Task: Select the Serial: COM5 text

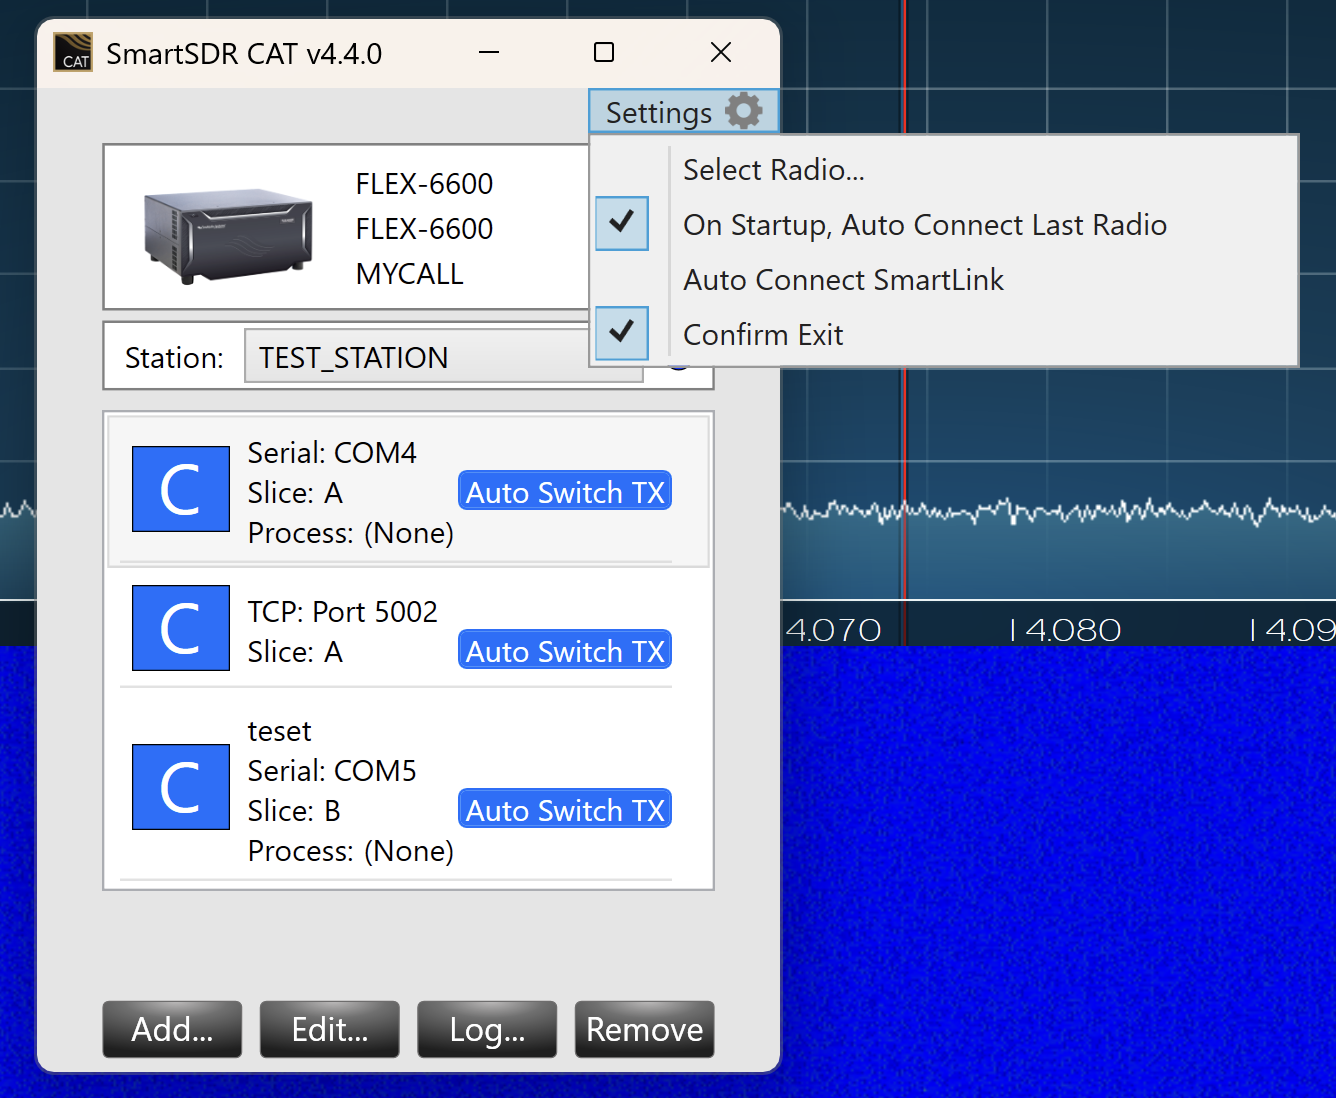Action: 332,771
